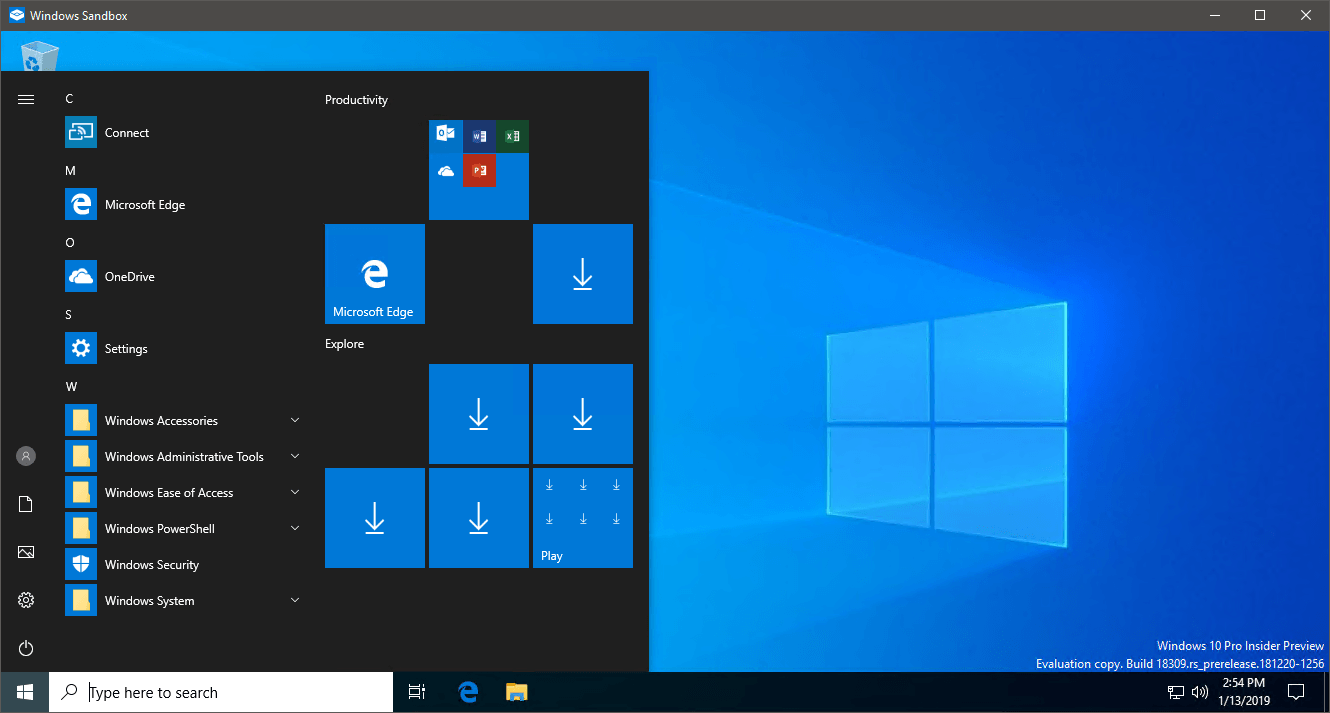Launch OneDrive from the app list
This screenshot has width=1330, height=713.
[x=183, y=276]
